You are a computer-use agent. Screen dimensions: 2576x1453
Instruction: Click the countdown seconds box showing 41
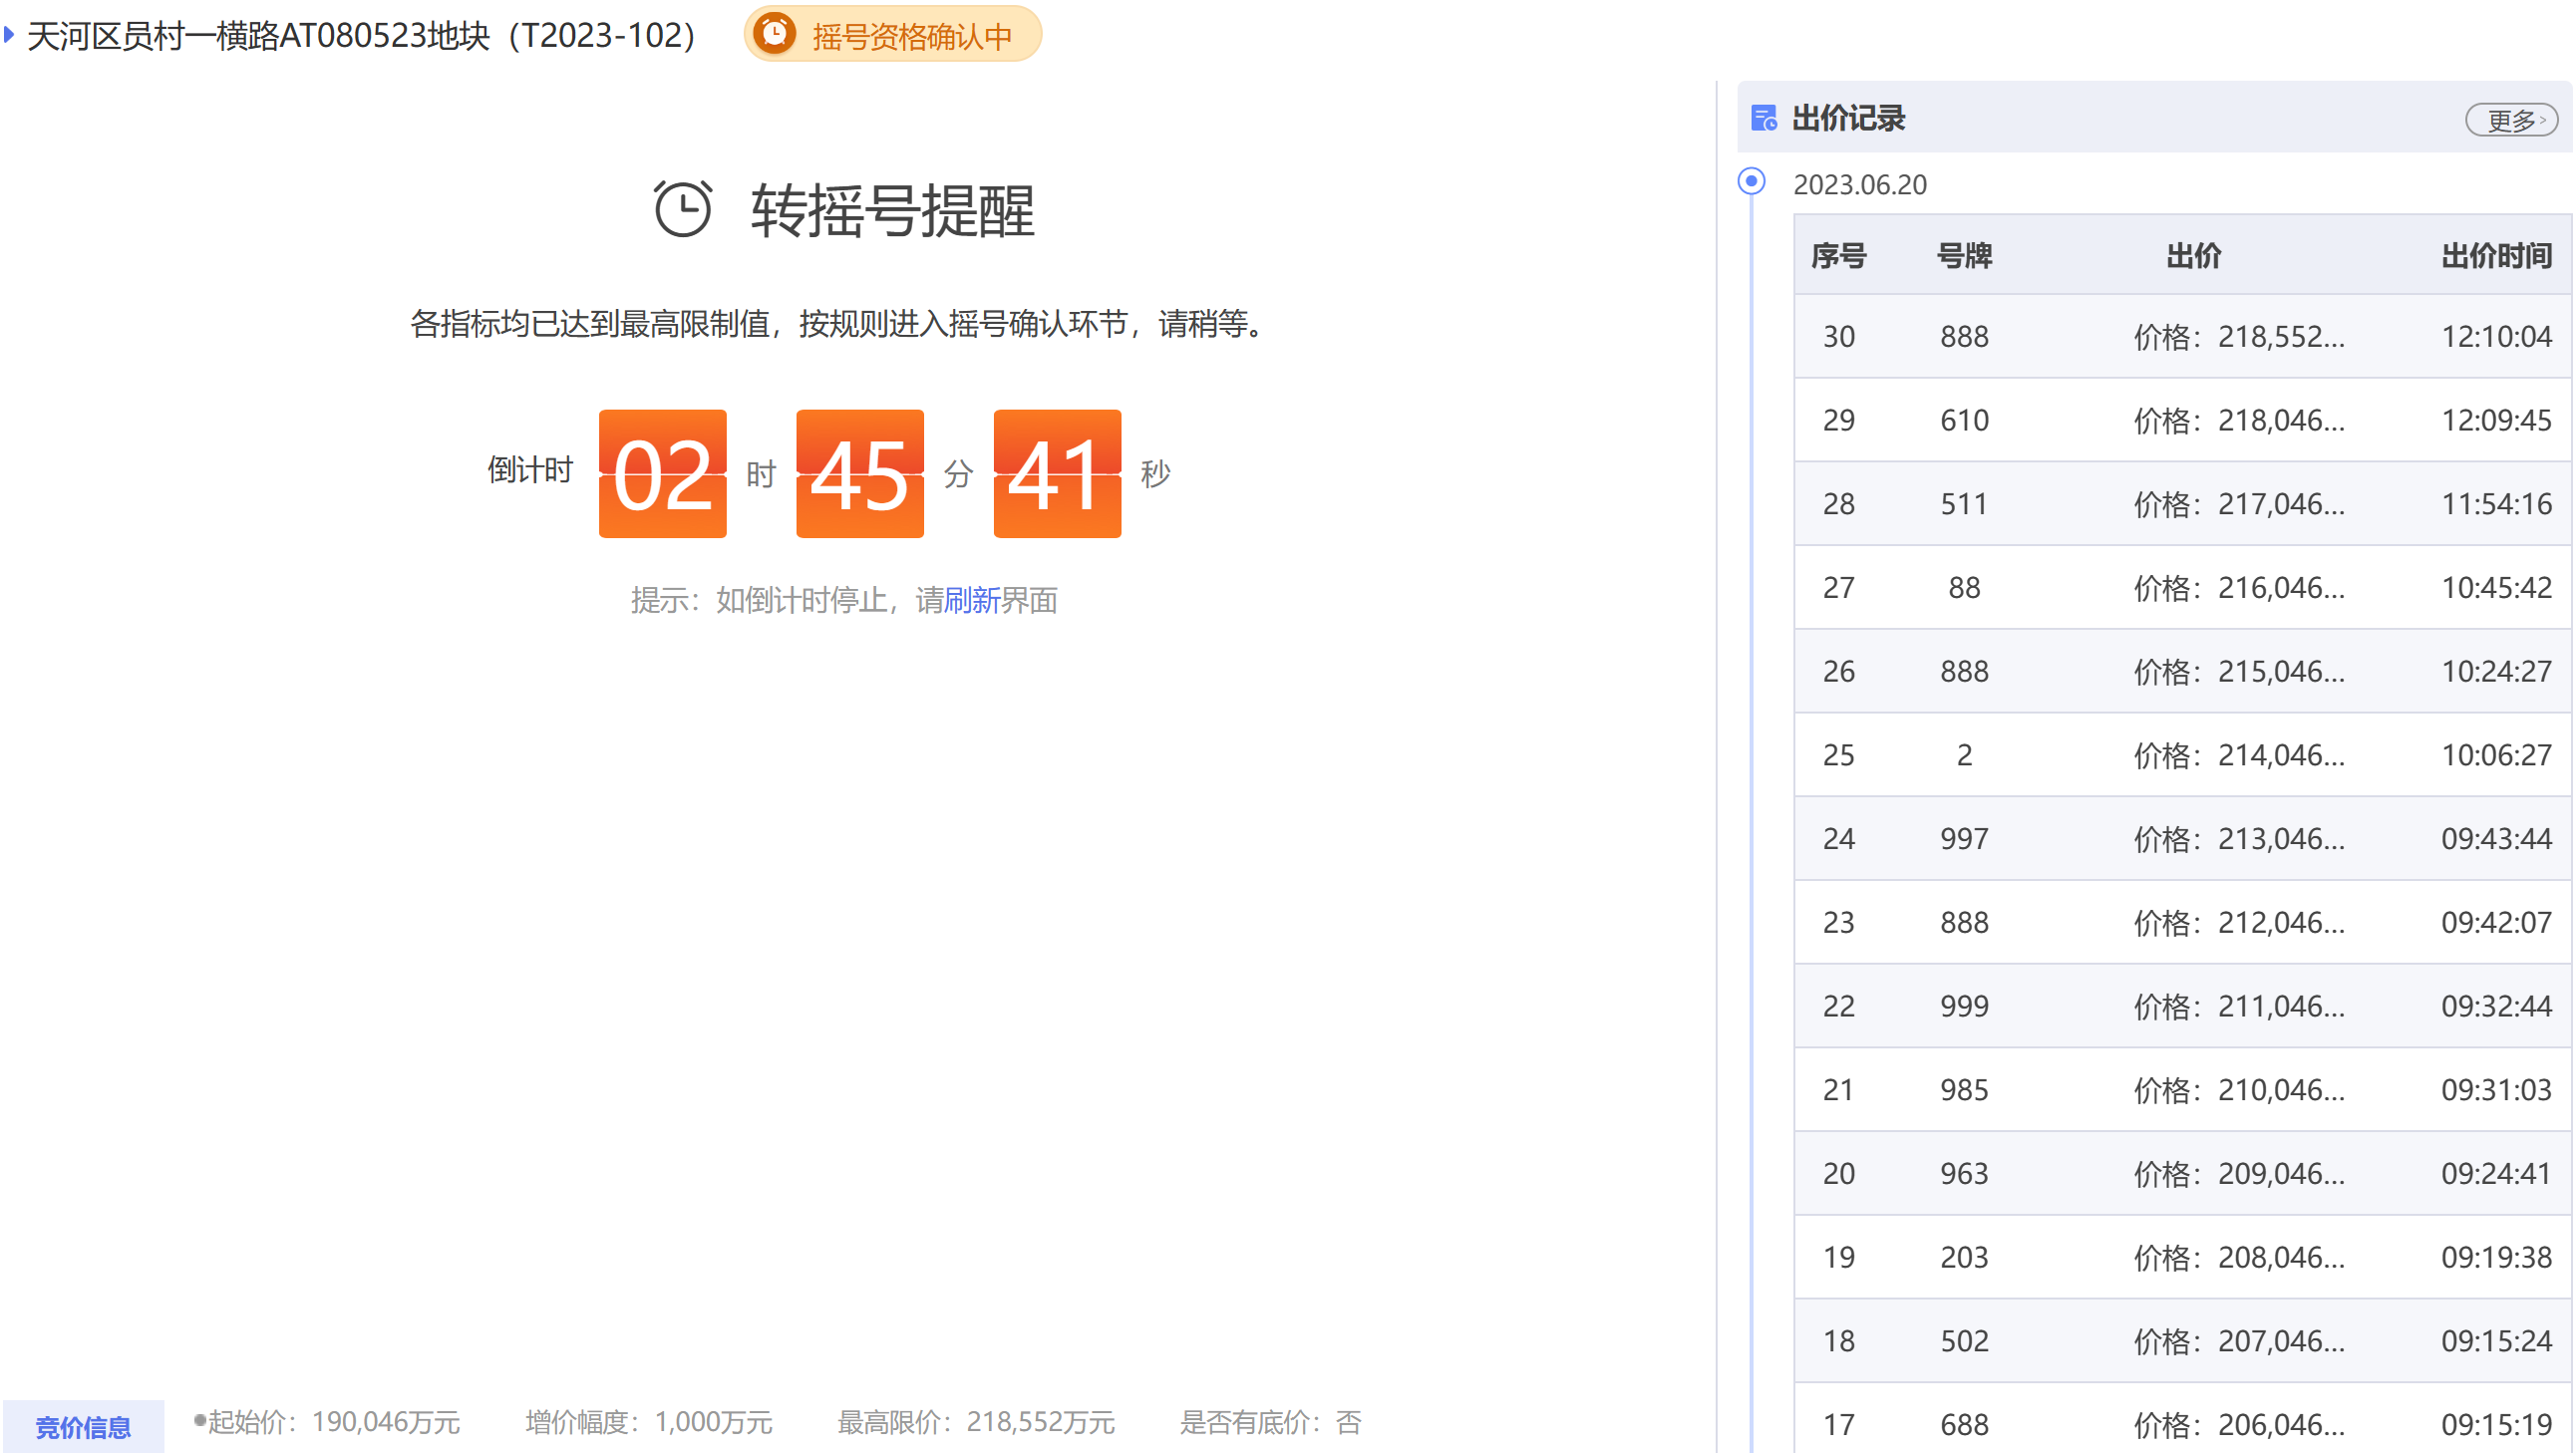click(1056, 474)
